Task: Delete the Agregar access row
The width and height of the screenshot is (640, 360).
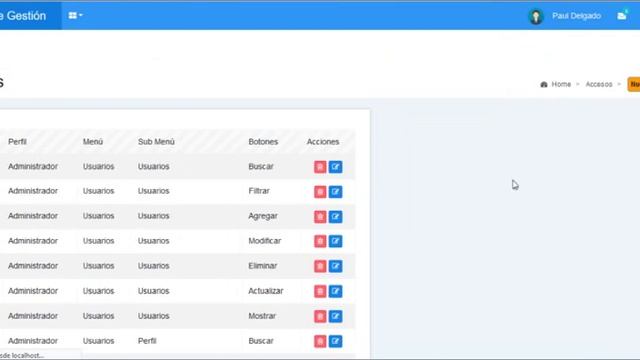Action: click(x=320, y=217)
